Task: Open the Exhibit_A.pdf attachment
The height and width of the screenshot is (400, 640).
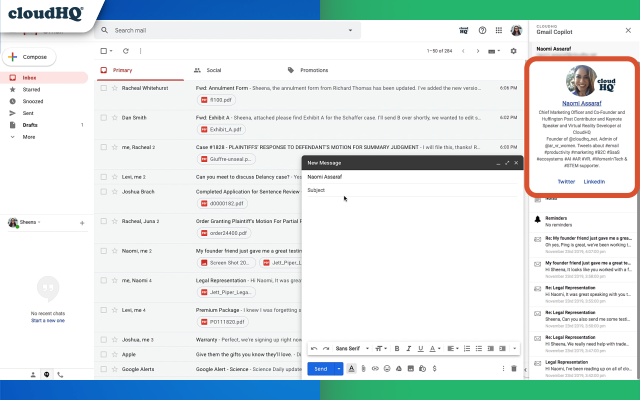Action: coord(221,129)
